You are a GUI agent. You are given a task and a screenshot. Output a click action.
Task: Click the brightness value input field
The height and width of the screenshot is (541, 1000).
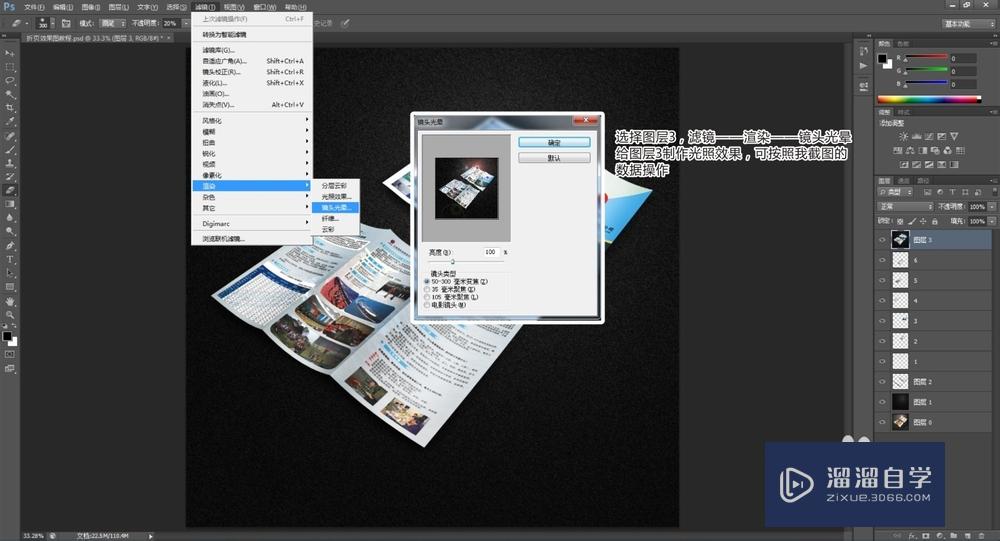[490, 252]
